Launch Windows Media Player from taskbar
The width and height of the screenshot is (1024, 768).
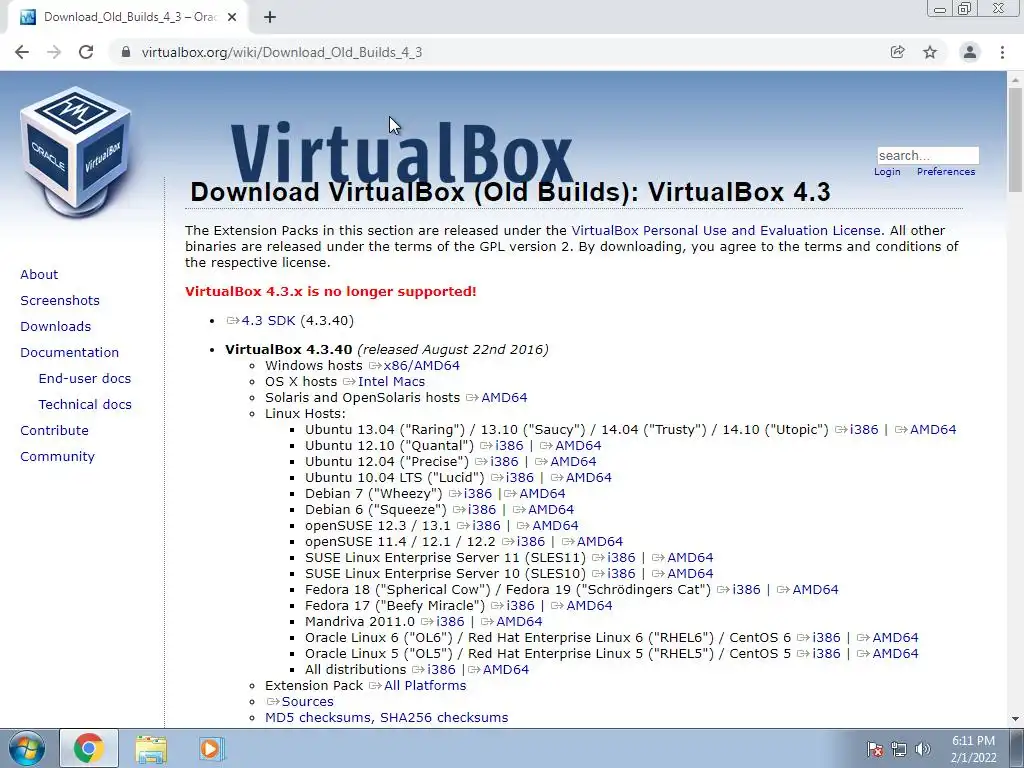[211, 749]
